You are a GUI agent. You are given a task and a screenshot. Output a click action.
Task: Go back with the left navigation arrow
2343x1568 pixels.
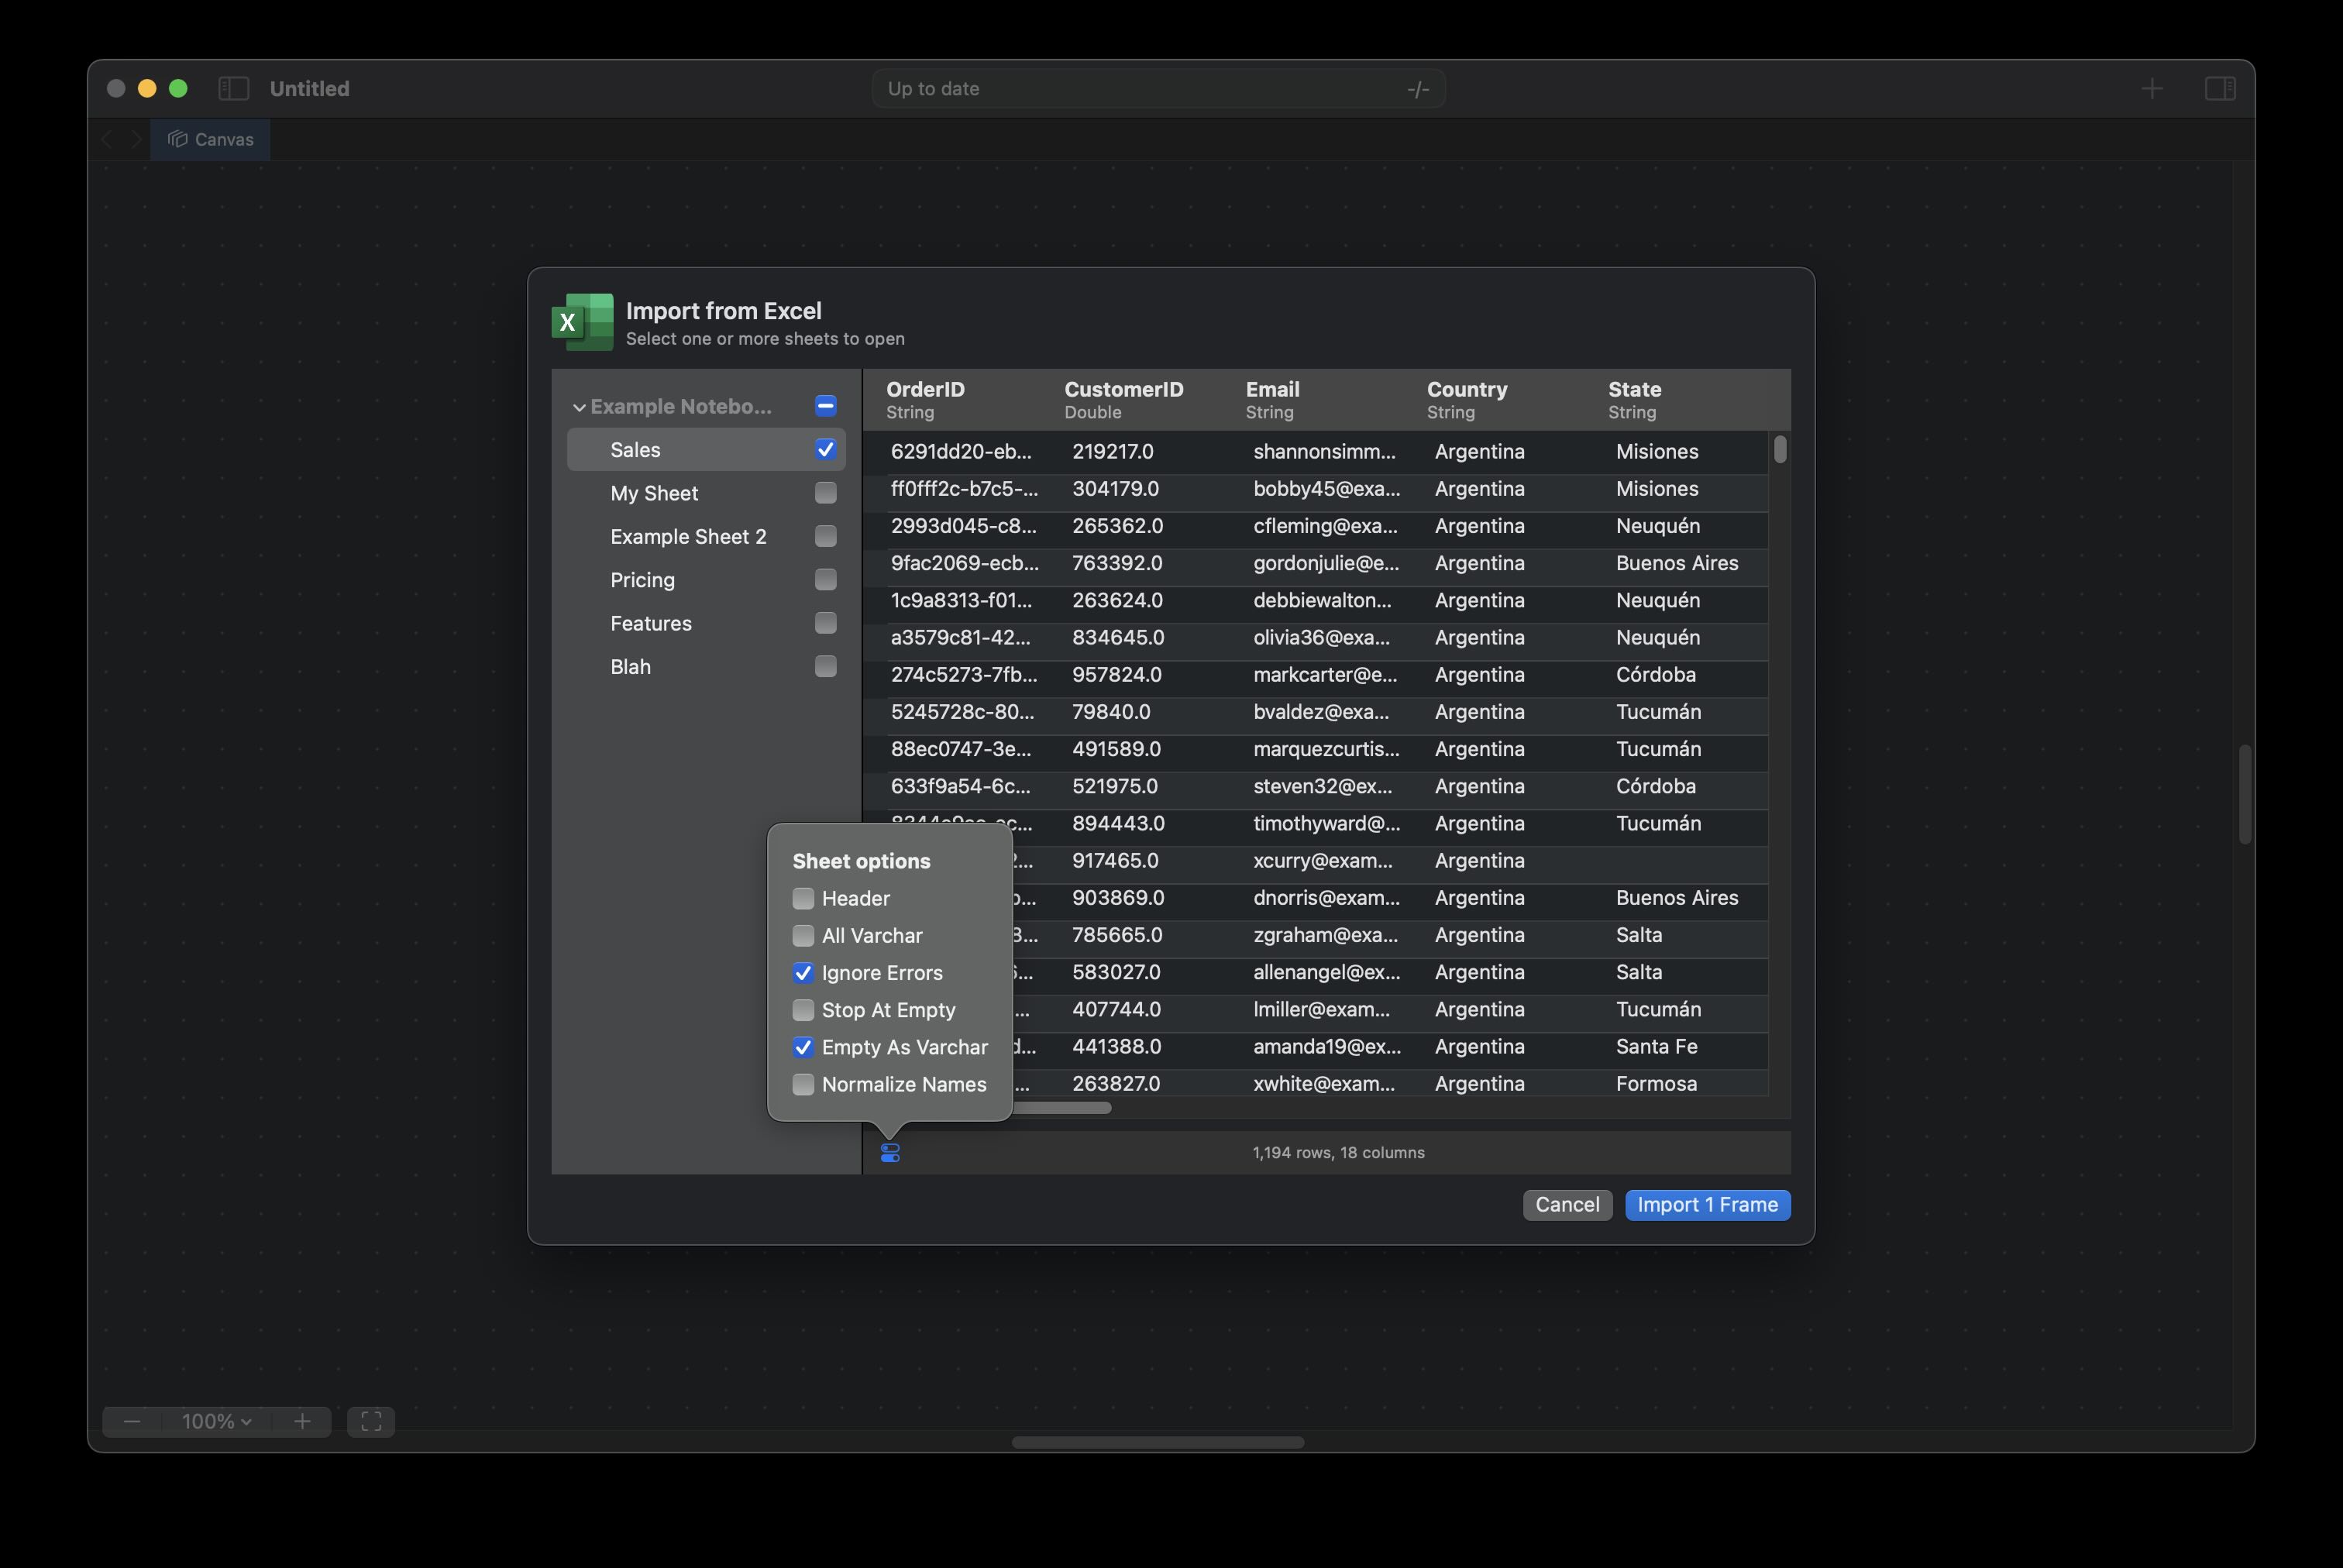click(108, 139)
